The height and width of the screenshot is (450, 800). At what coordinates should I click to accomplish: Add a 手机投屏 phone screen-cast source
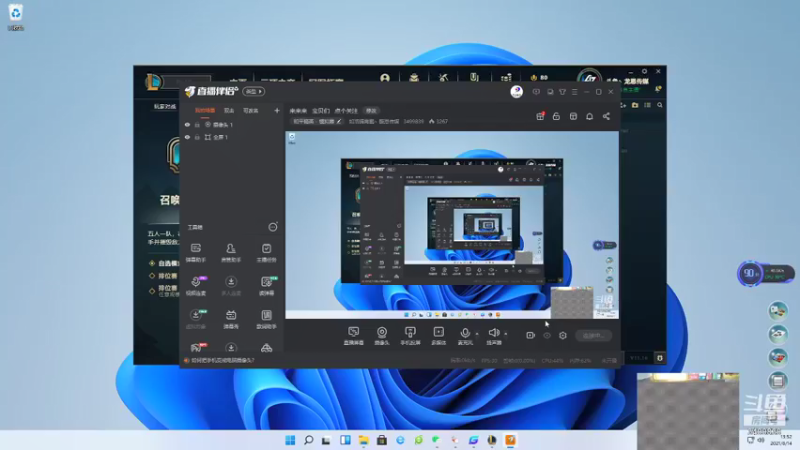410,336
